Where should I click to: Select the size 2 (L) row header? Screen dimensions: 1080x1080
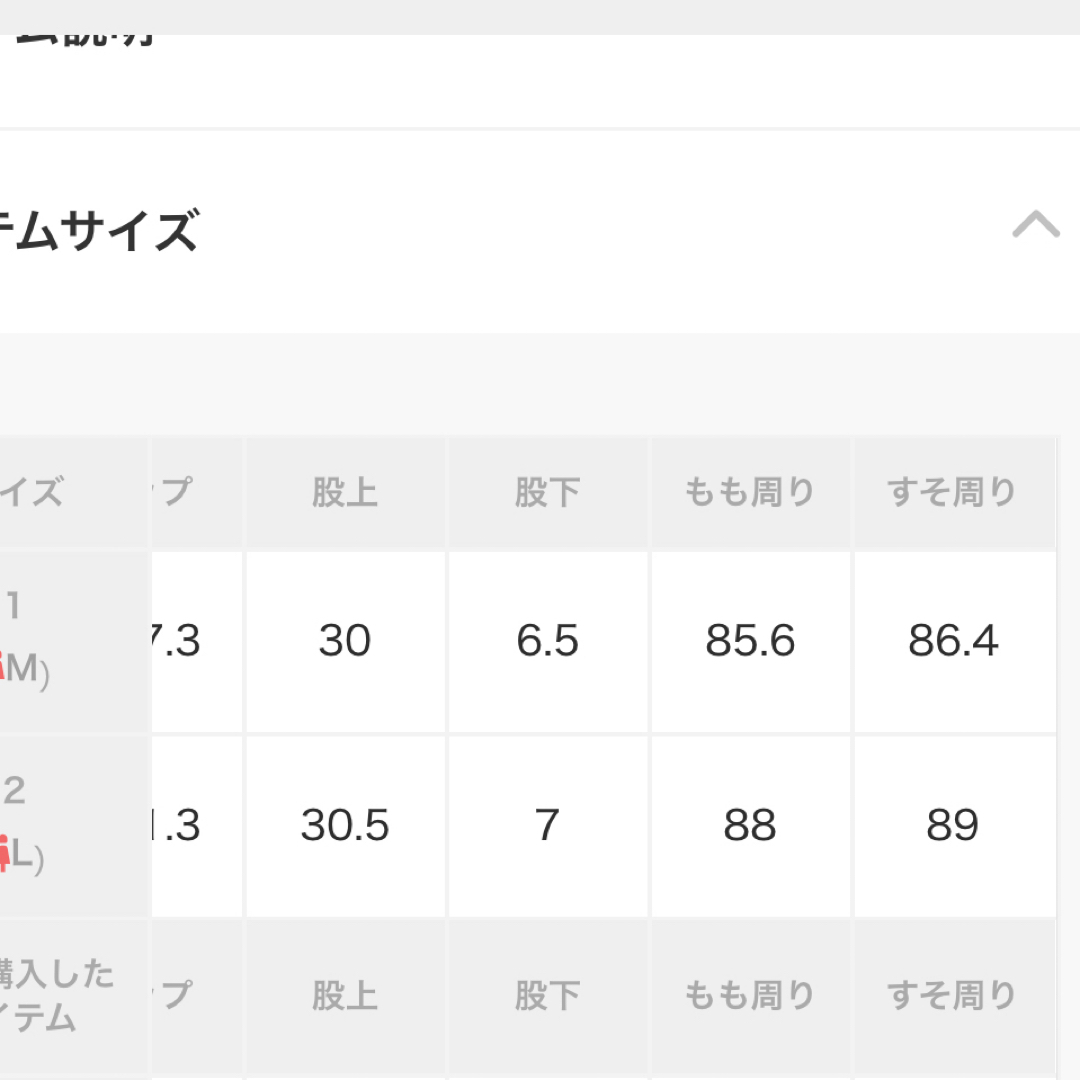coord(75,827)
